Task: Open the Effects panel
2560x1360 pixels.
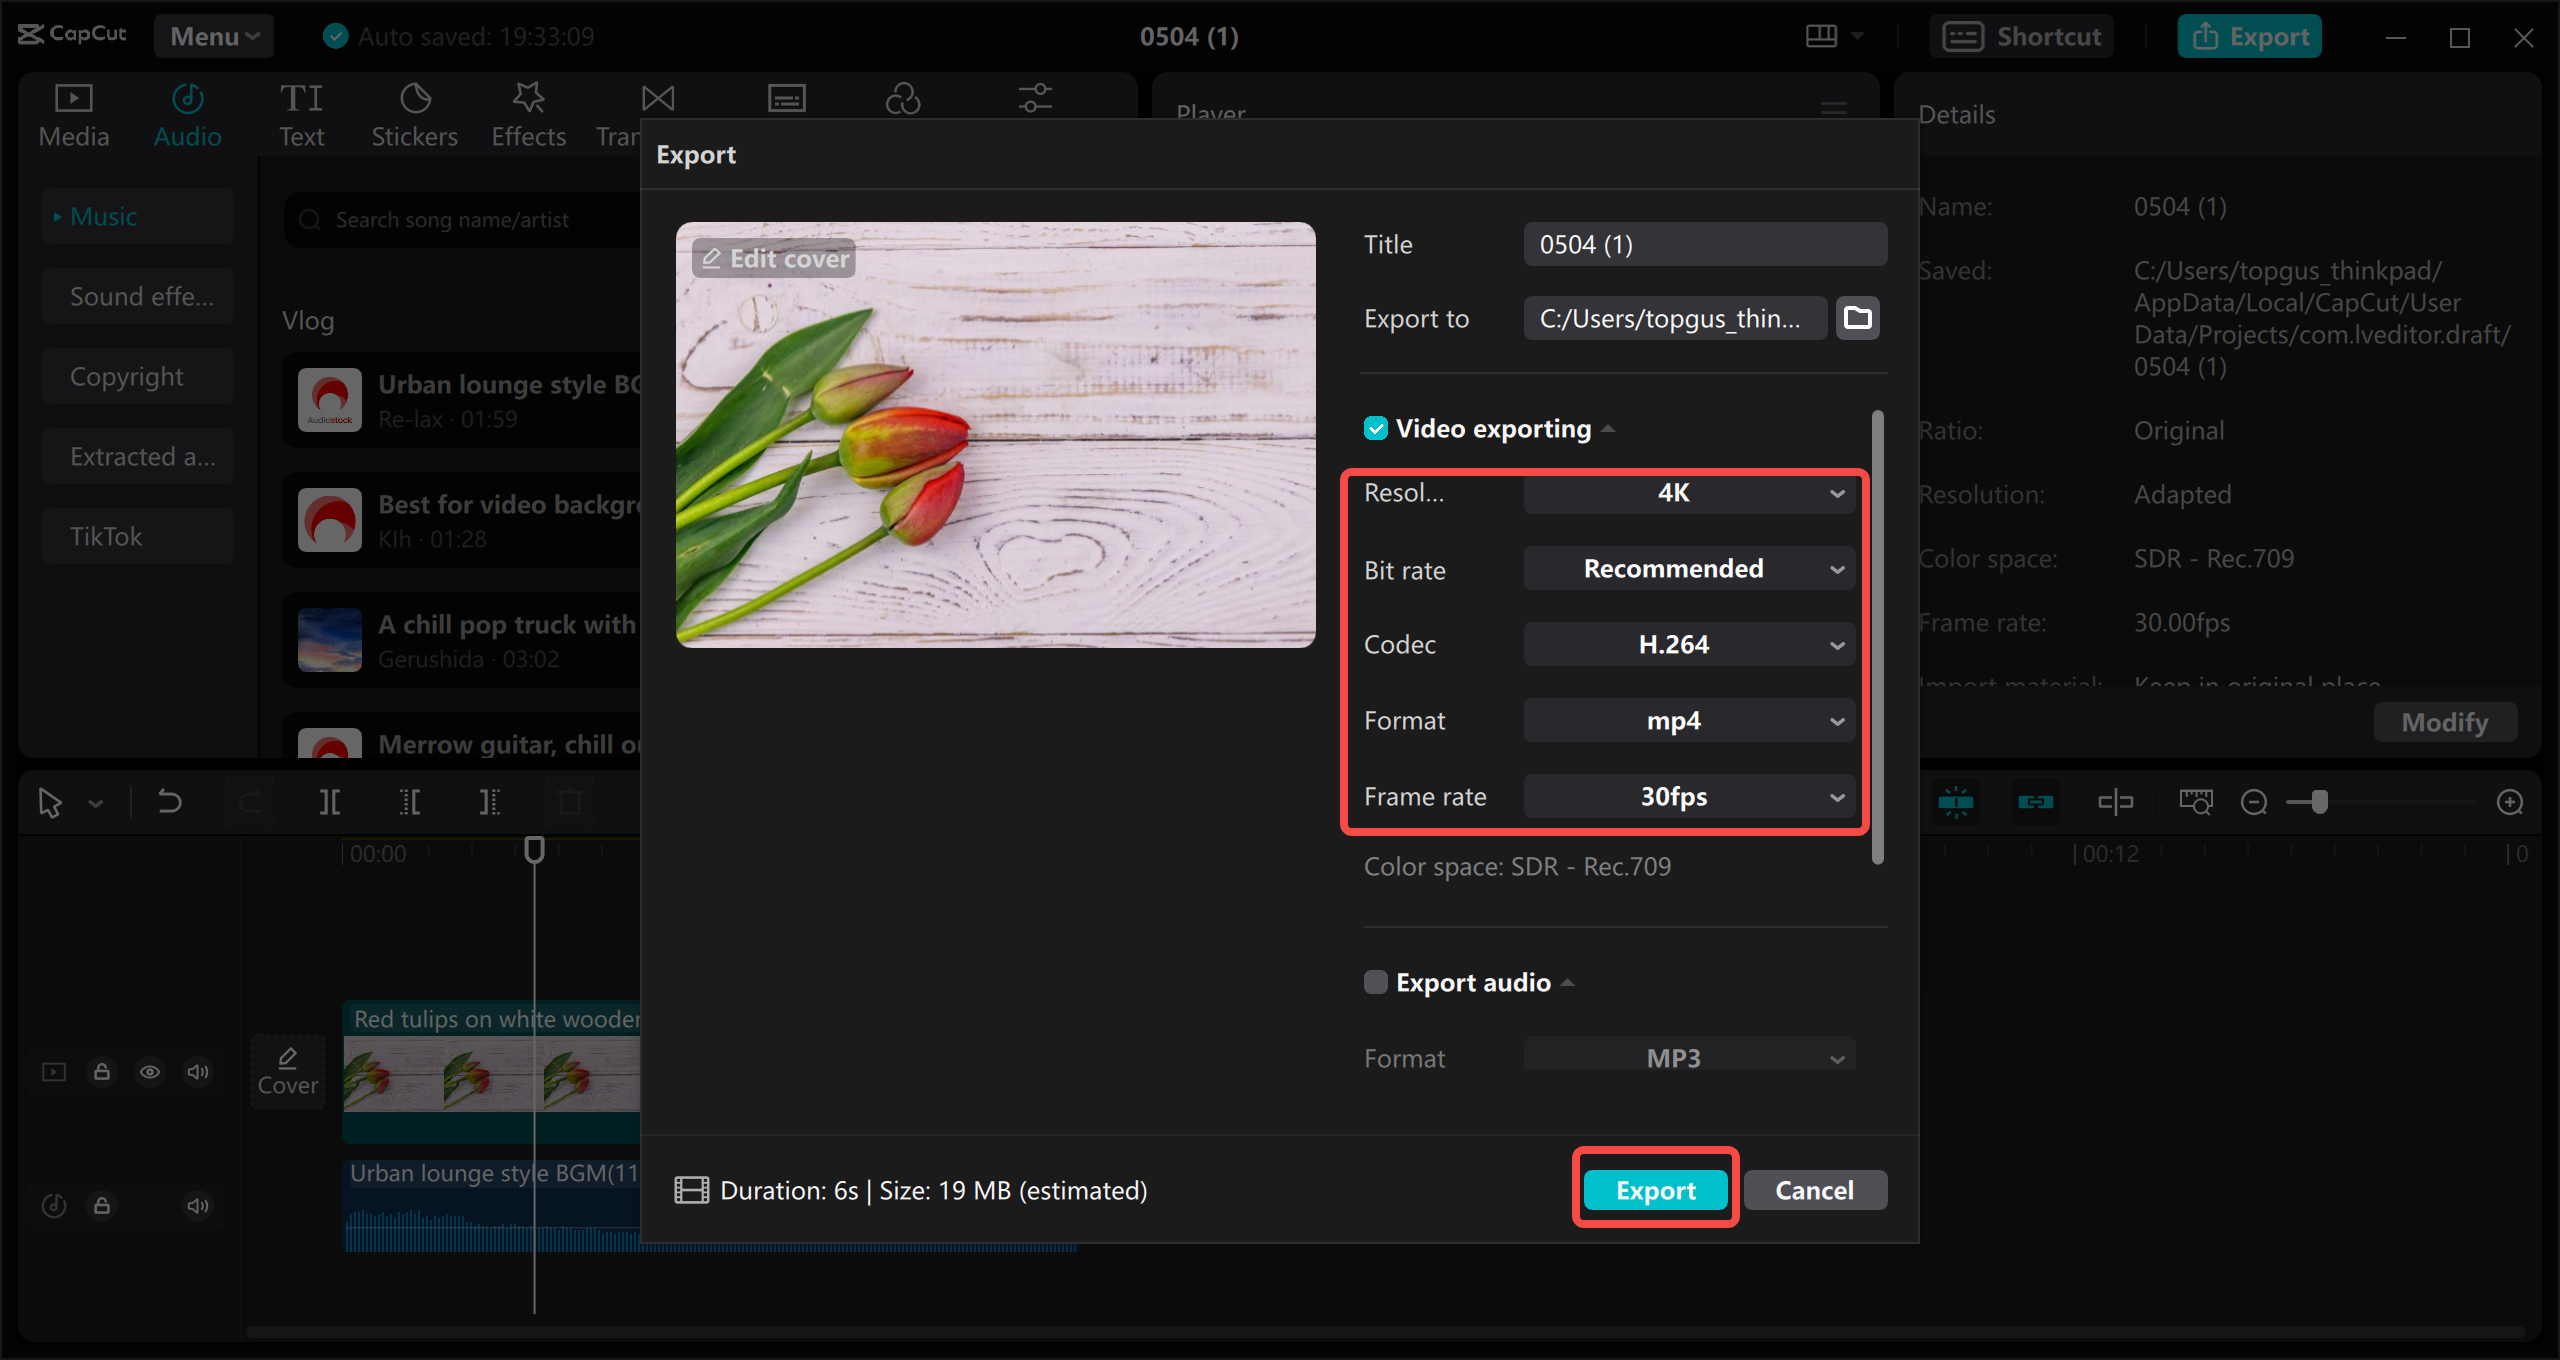Action: coord(528,112)
